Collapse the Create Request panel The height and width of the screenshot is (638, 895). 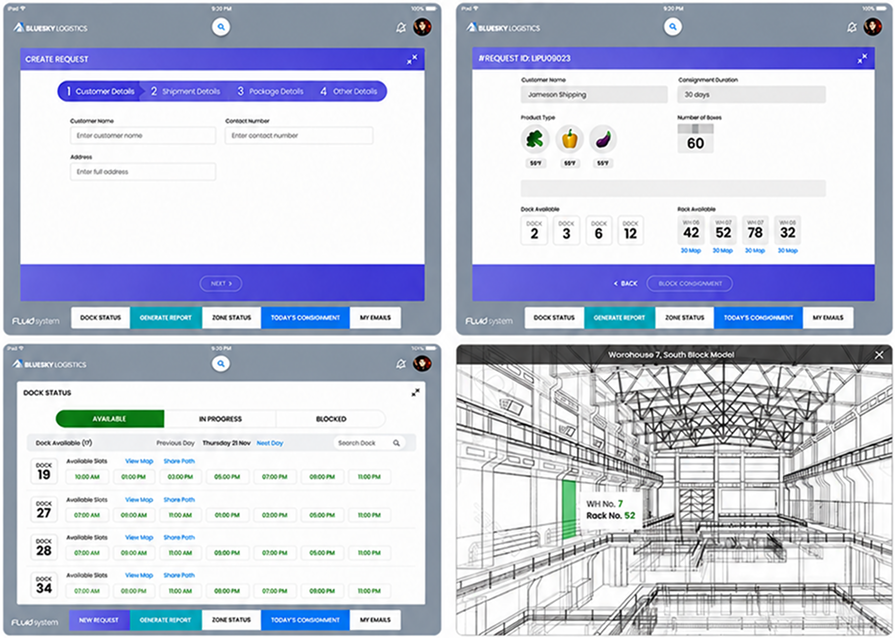412,59
